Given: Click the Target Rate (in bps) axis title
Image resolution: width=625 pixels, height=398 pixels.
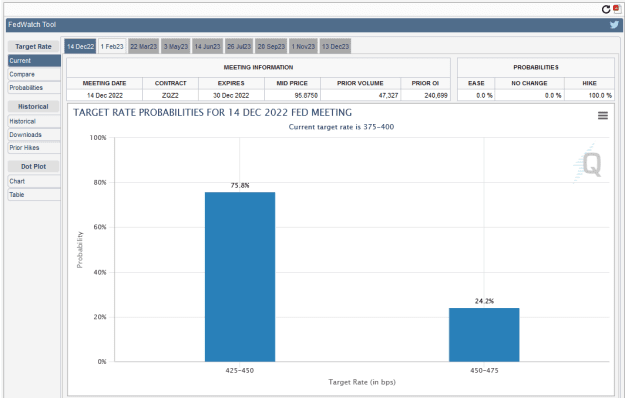Looking at the screenshot, I should click(x=362, y=382).
